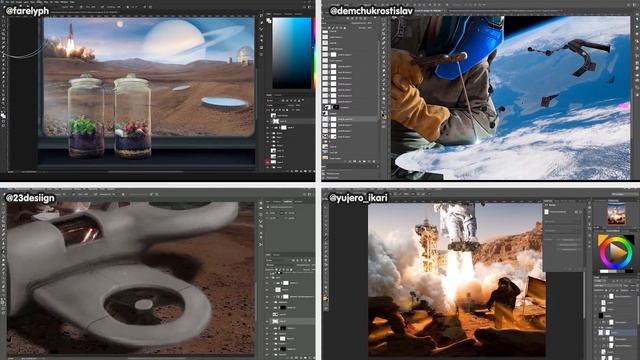Select the highlighted layer in demchukrostislav's layers panel
This screenshot has height=360, width=640.
[x=349, y=119]
